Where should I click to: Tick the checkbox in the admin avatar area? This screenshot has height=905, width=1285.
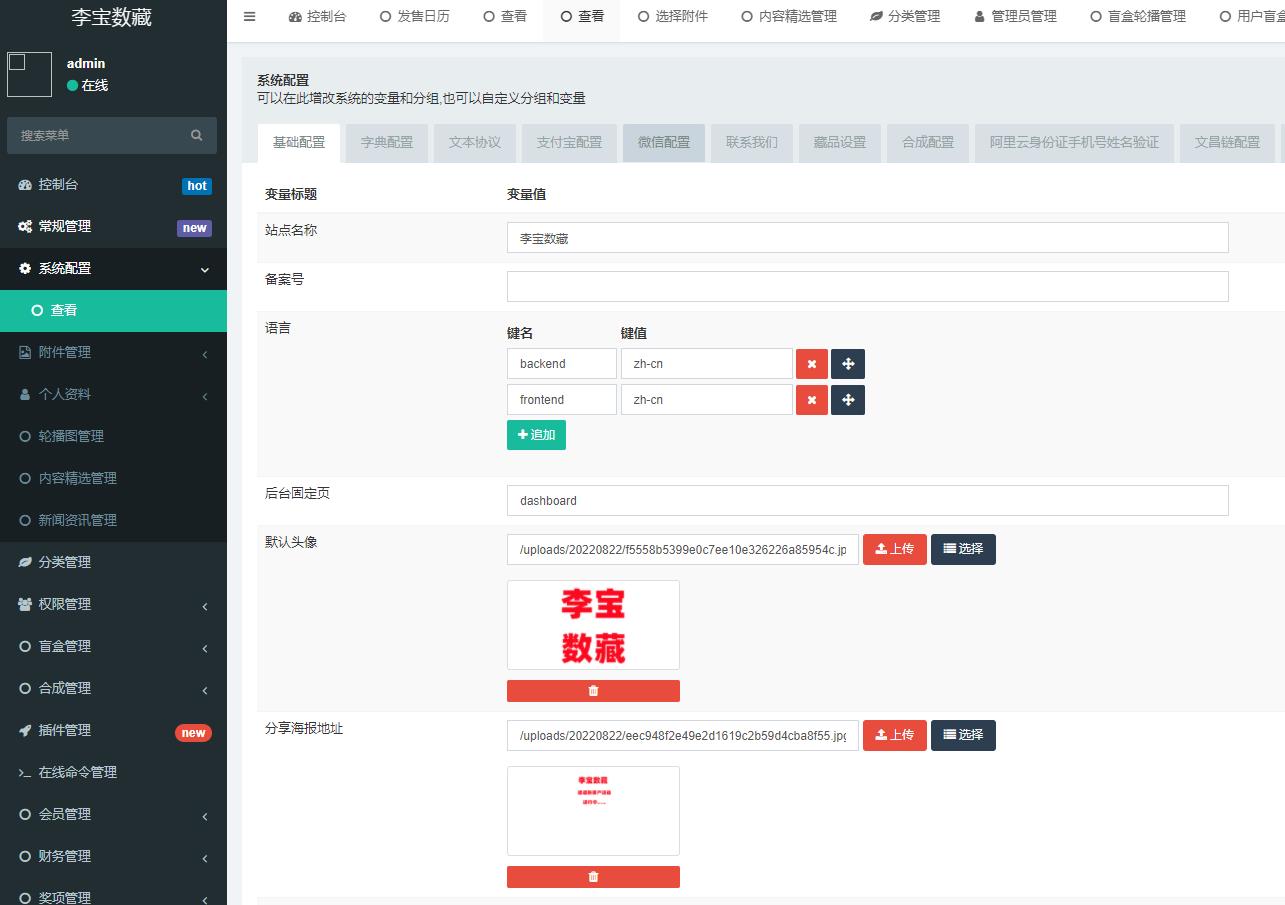point(17,63)
